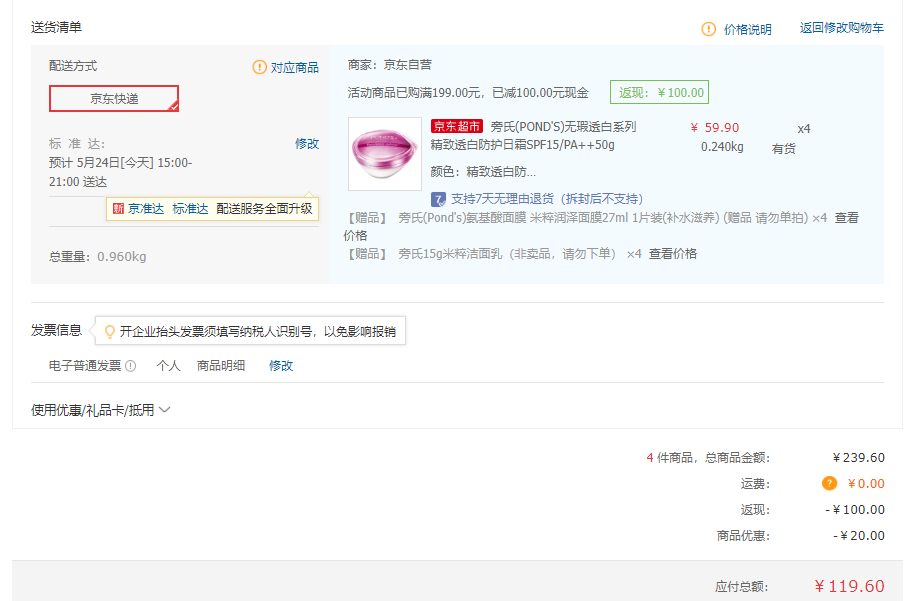The height and width of the screenshot is (601, 913).
Task: Open the 标准达 link in the tooltip
Action: pyautogui.click(x=190, y=208)
